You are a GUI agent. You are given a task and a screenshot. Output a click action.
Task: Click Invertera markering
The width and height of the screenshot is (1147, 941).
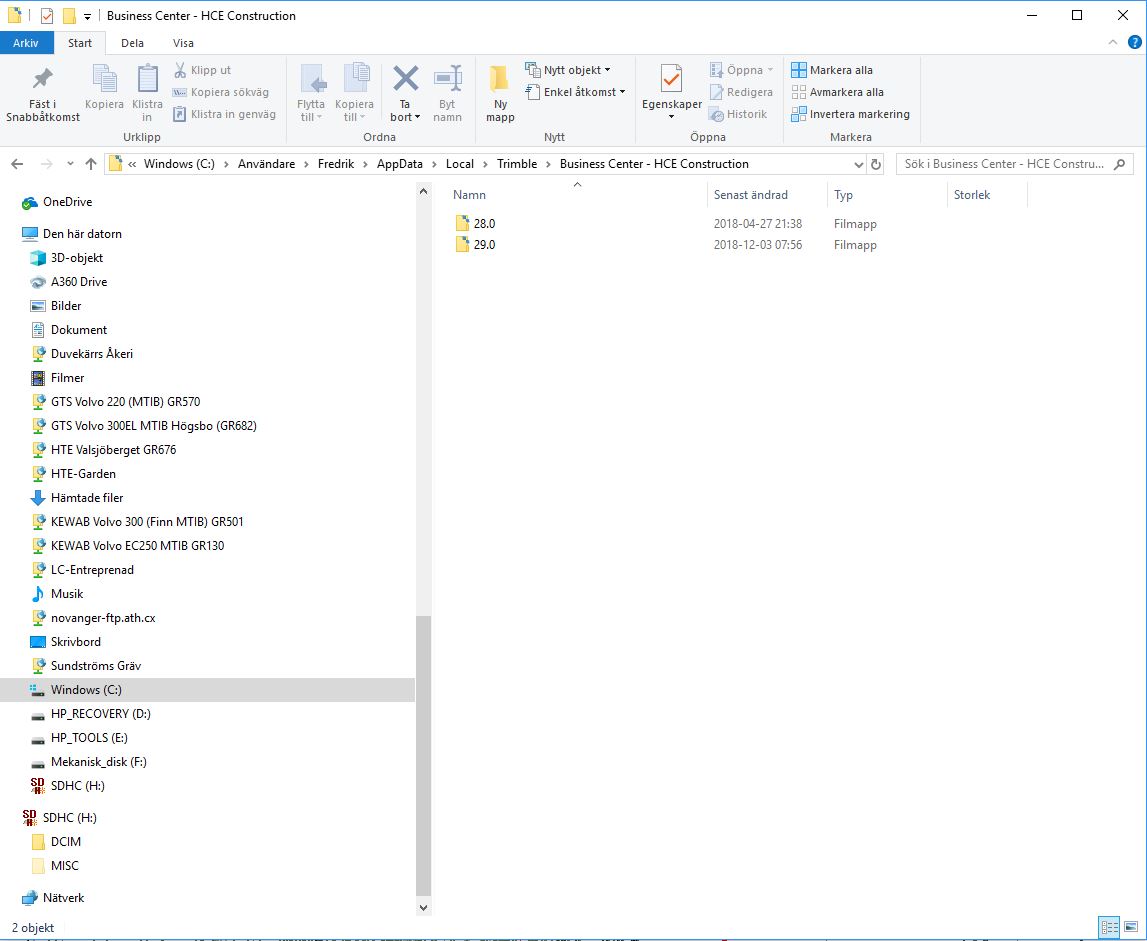[851, 114]
